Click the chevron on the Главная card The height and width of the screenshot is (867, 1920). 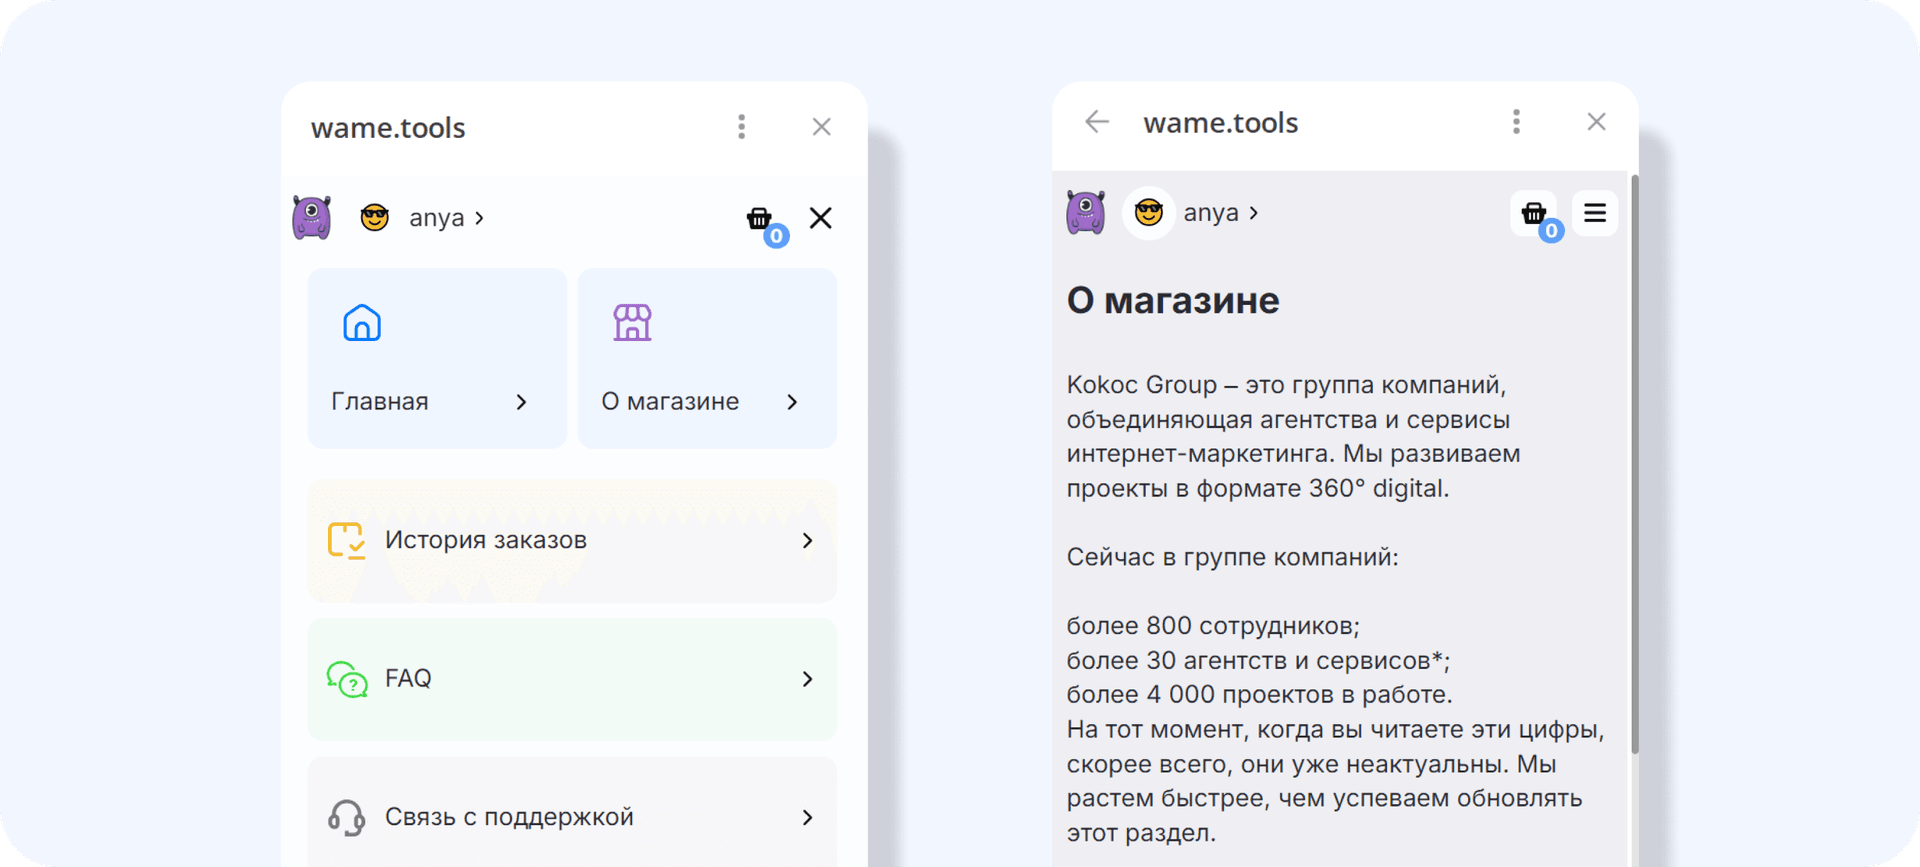[521, 402]
